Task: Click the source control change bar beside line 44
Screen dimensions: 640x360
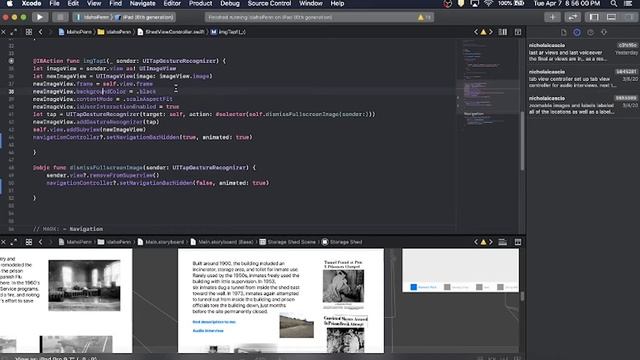Action: 1,140
